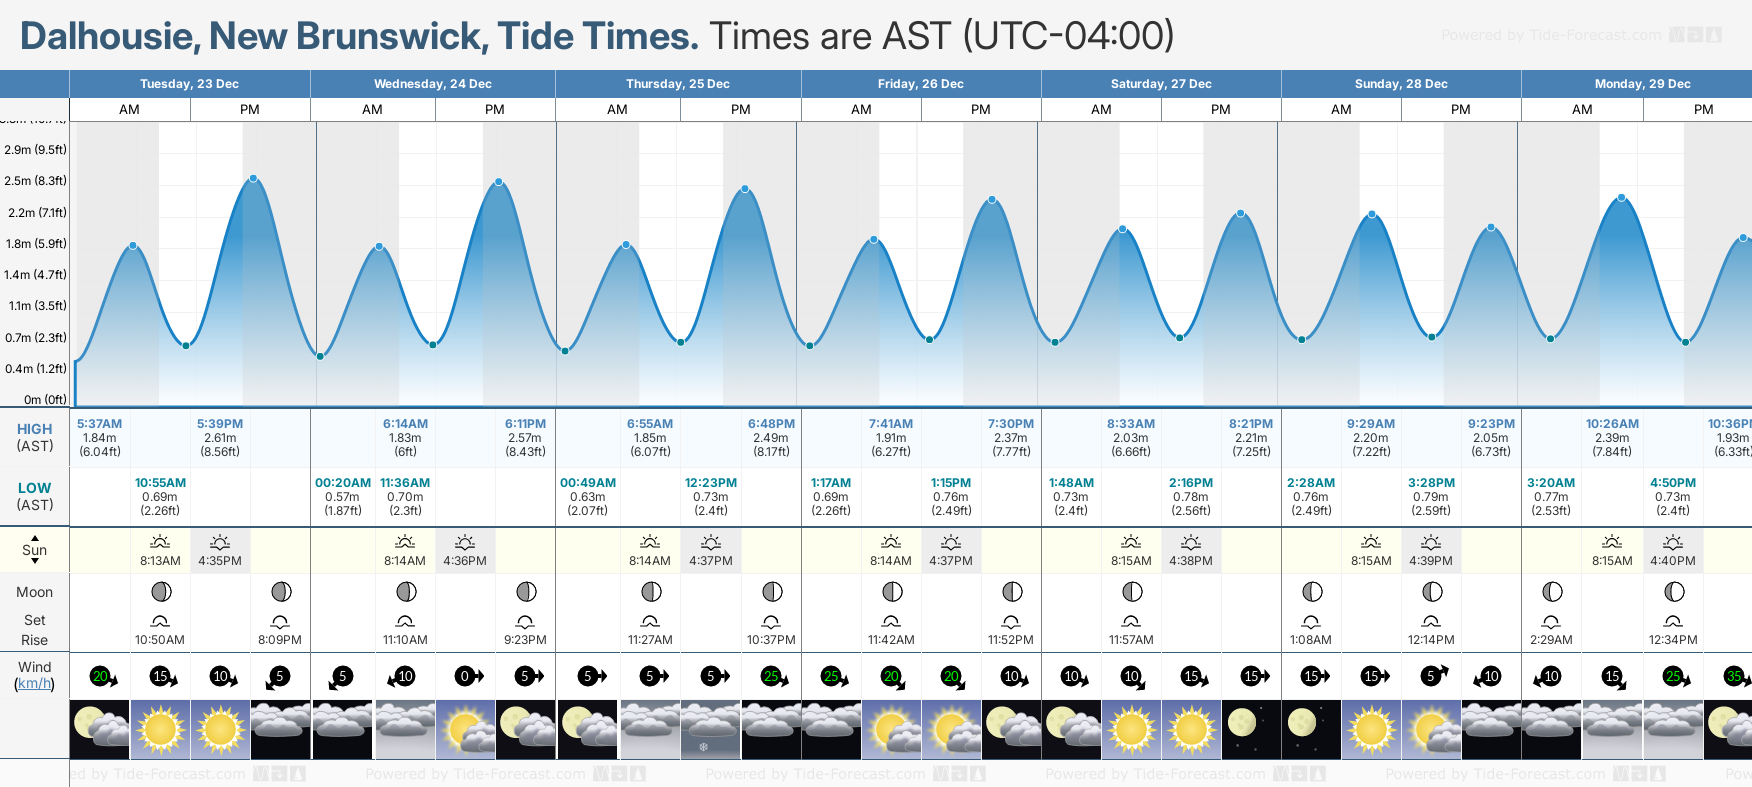Click the Powered by Tide-Forecast.com watermark at top right

1580,35
